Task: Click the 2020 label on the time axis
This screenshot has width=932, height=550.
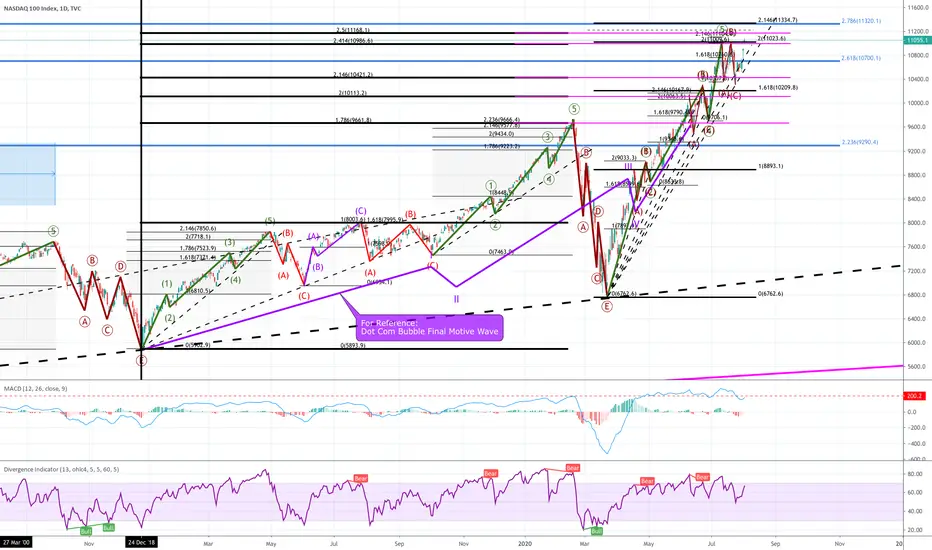Action: pyautogui.click(x=525, y=543)
